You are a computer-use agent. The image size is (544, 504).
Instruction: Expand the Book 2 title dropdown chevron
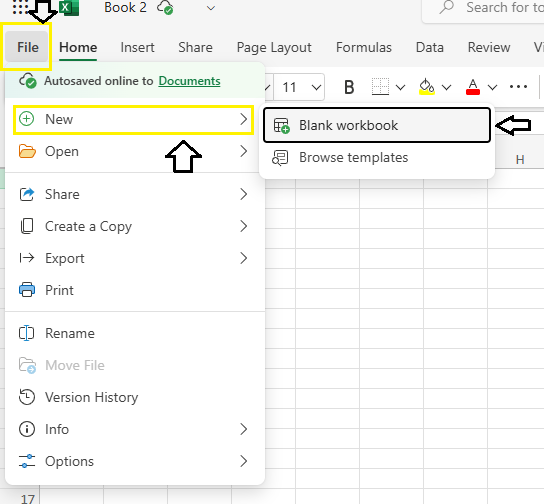[211, 8]
